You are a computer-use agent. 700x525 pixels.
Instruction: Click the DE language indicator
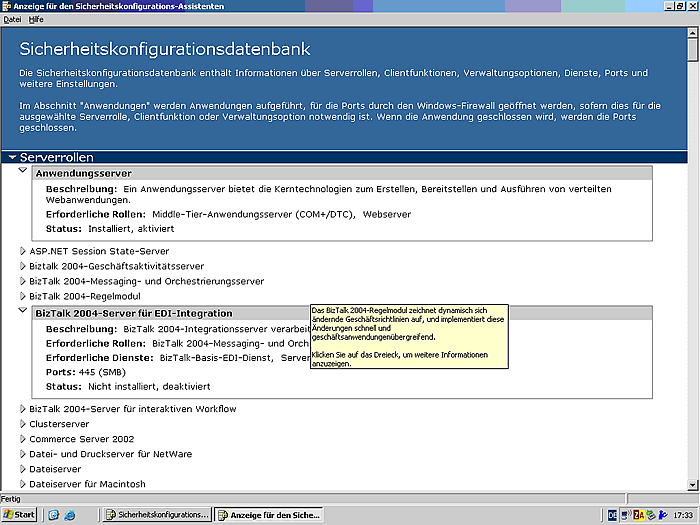(x=612, y=515)
